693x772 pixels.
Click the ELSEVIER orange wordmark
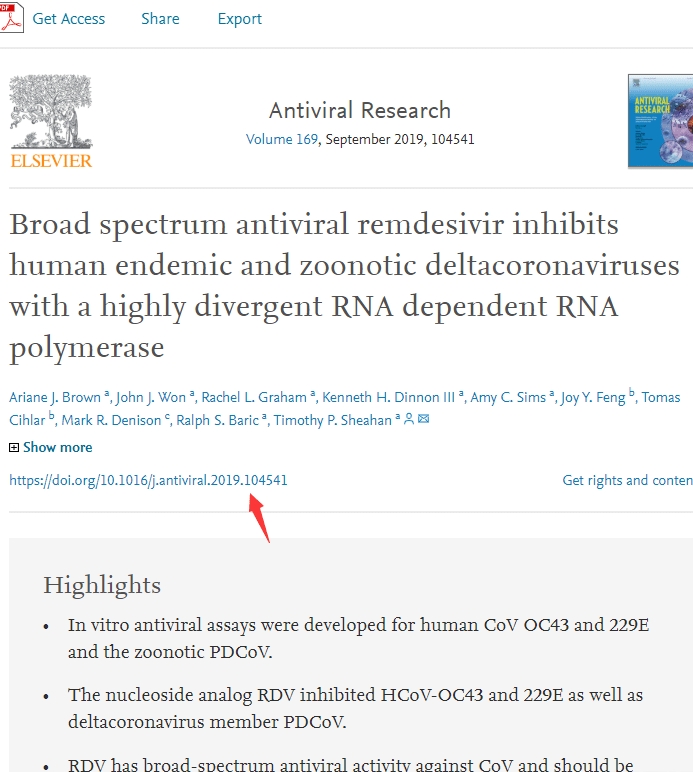[51, 161]
